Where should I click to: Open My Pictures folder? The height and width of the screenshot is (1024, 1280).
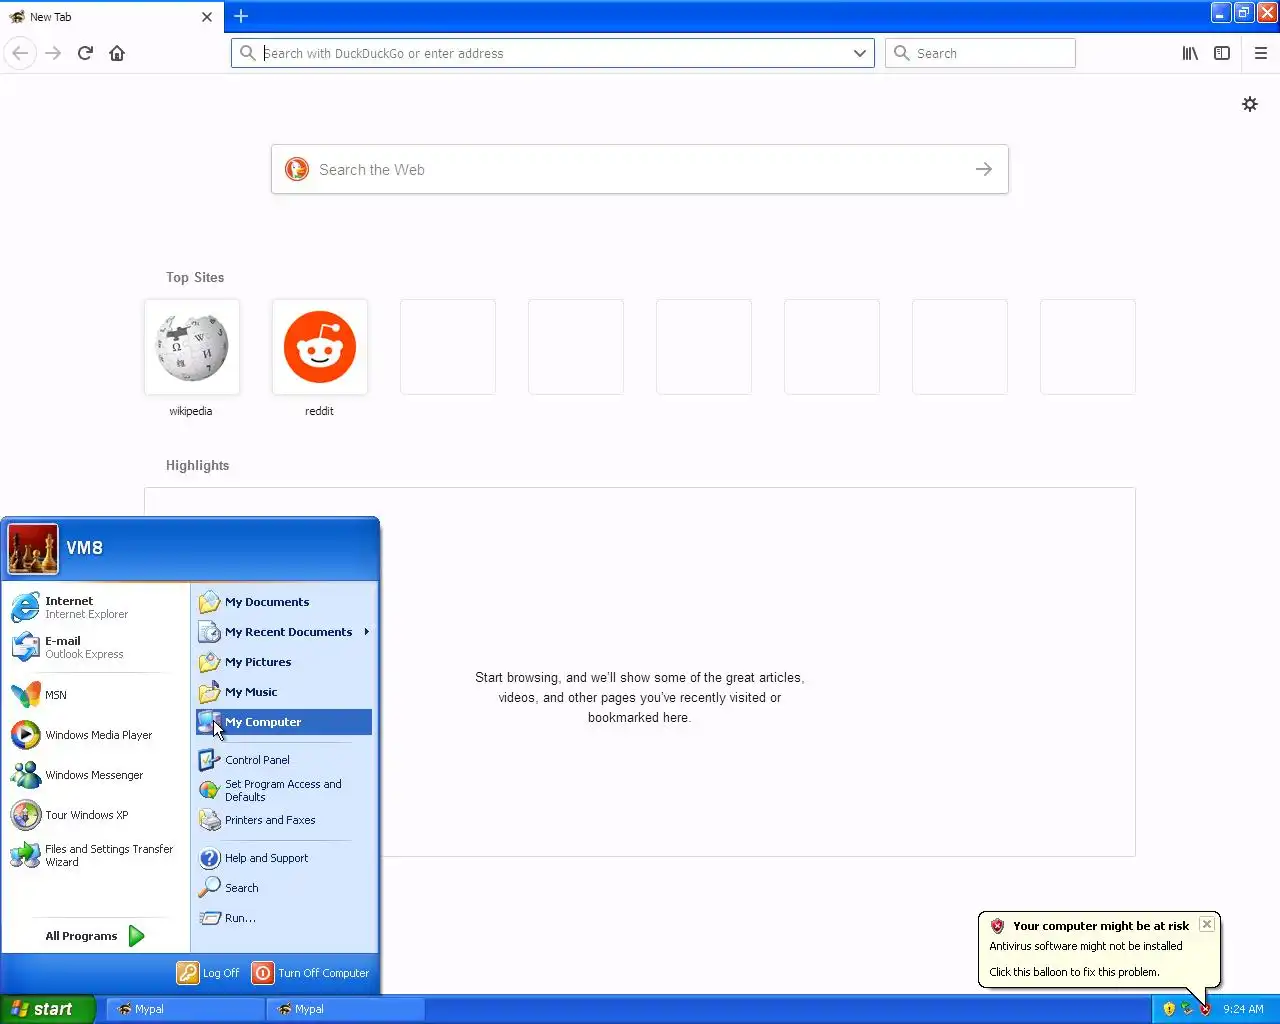coord(284,662)
